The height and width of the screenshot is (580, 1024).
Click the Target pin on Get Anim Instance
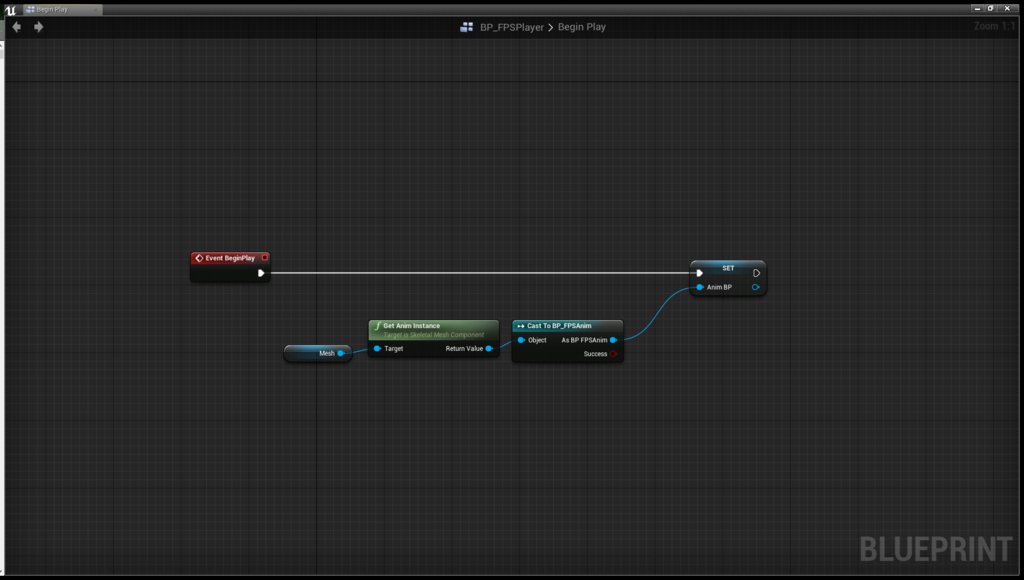pyautogui.click(x=377, y=349)
